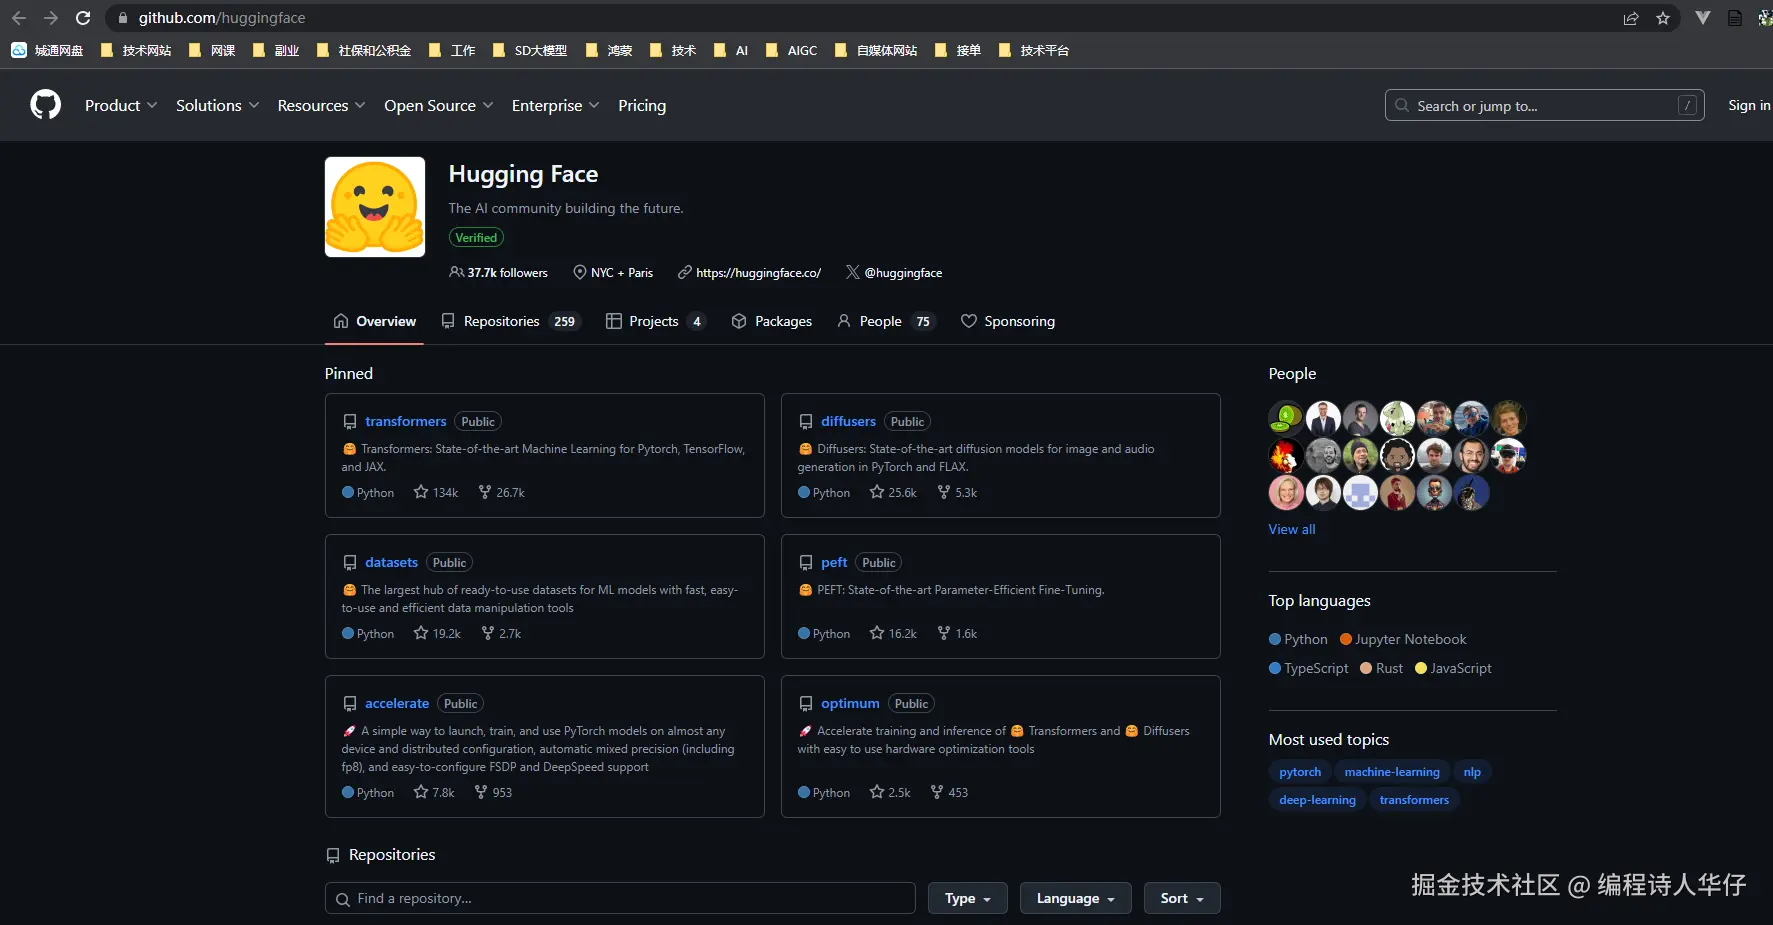
Task: Click View all people link
Action: pyautogui.click(x=1292, y=529)
